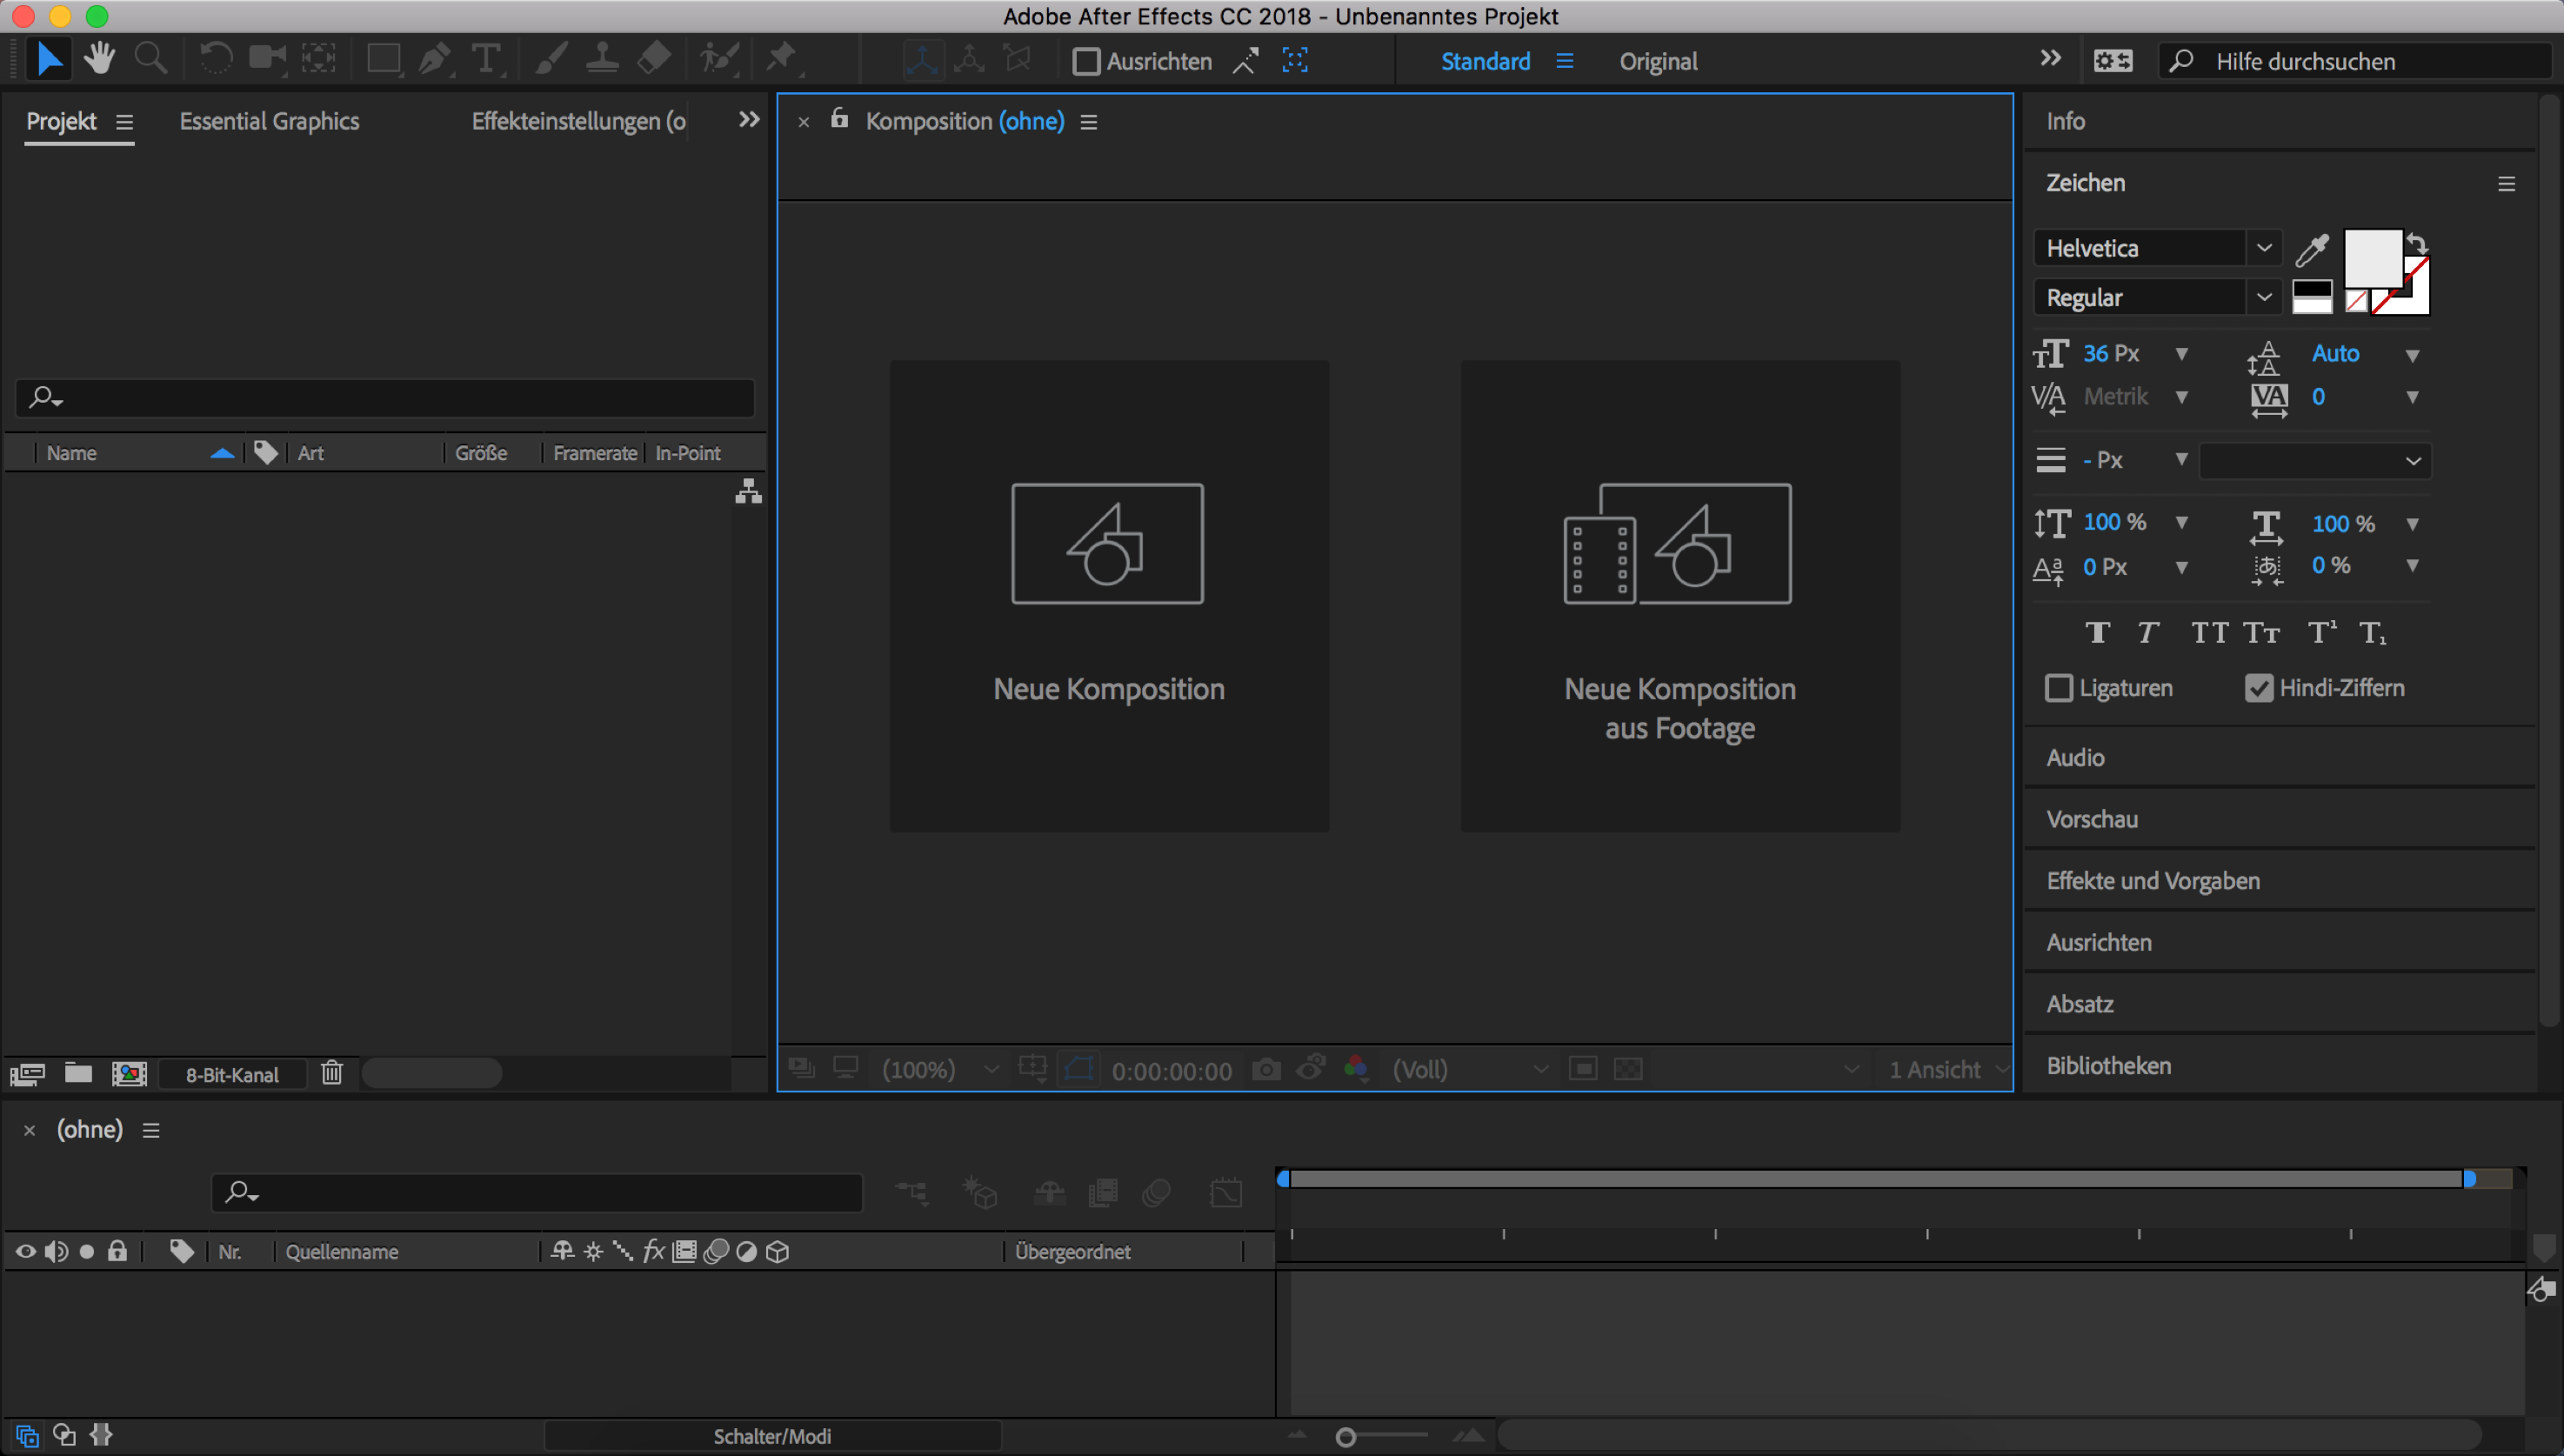This screenshot has width=2564, height=1456.
Task: Disable Hindi-Ziffern in the Zeichen panel
Action: [2258, 687]
